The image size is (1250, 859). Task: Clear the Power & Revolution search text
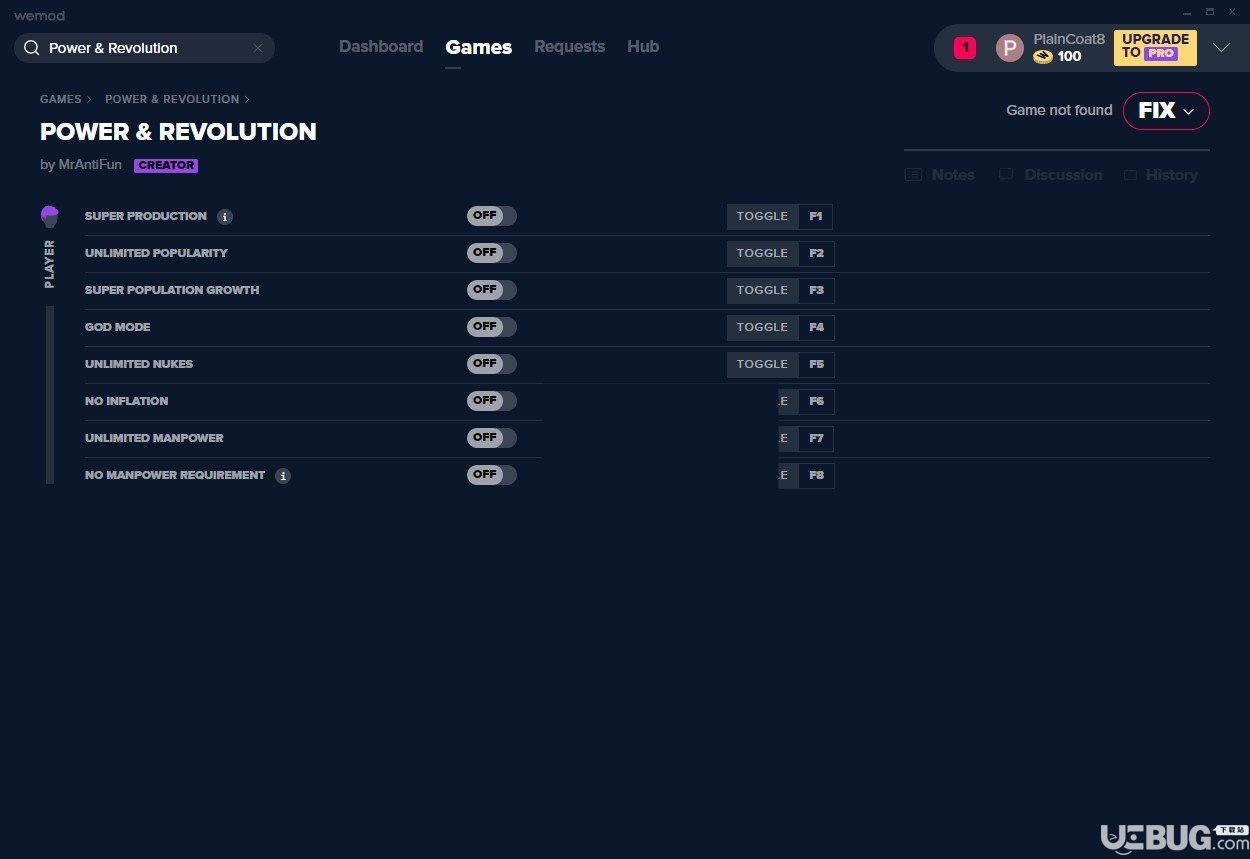258,48
